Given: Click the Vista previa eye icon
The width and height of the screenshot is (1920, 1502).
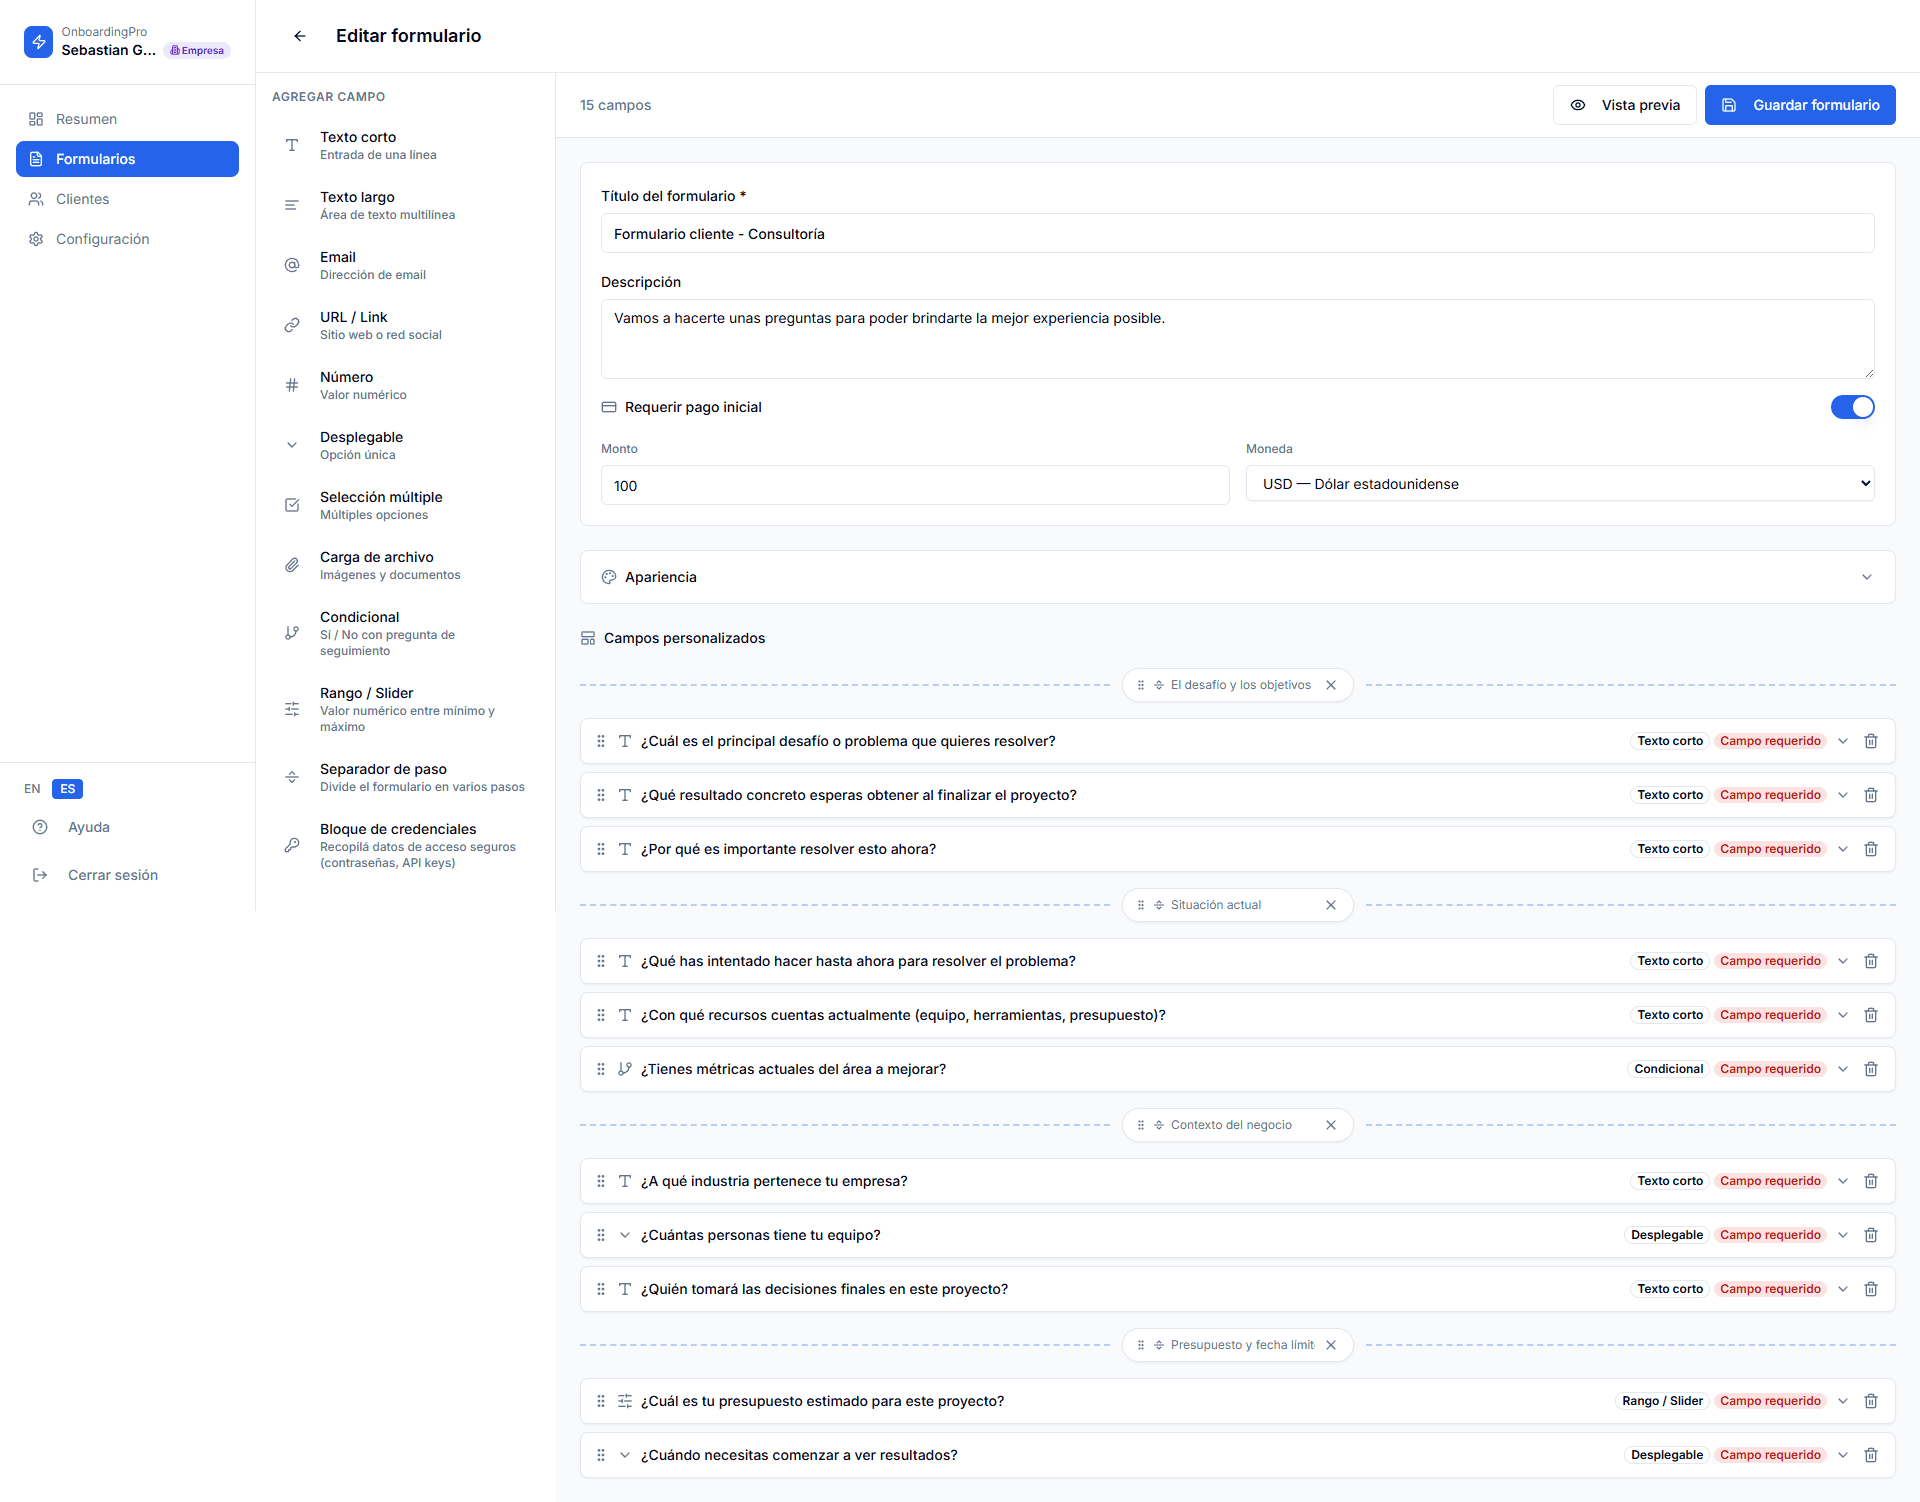Looking at the screenshot, I should coord(1578,104).
